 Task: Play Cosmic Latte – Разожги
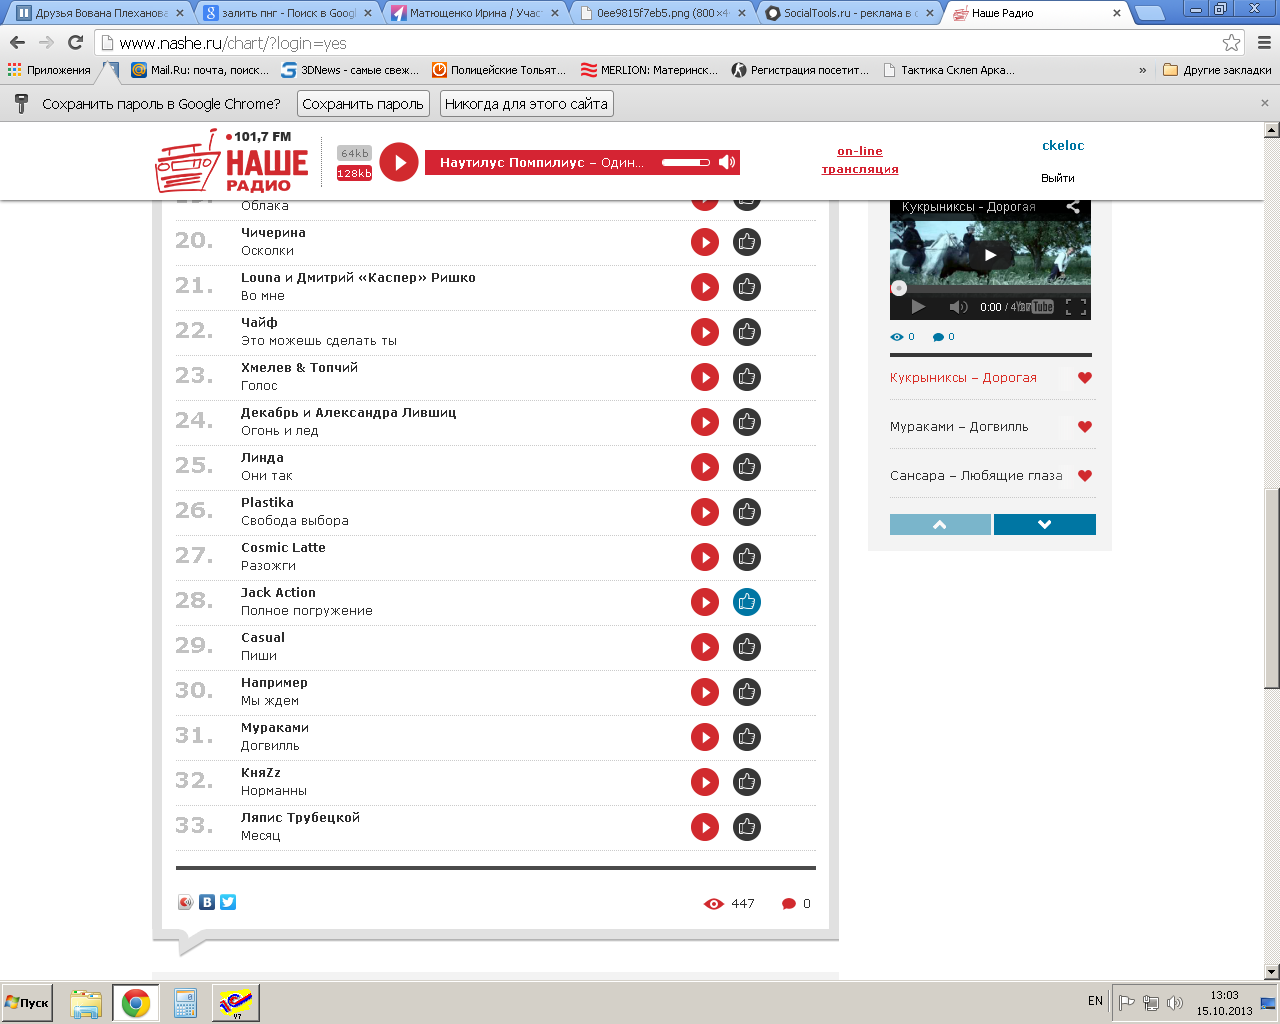705,557
